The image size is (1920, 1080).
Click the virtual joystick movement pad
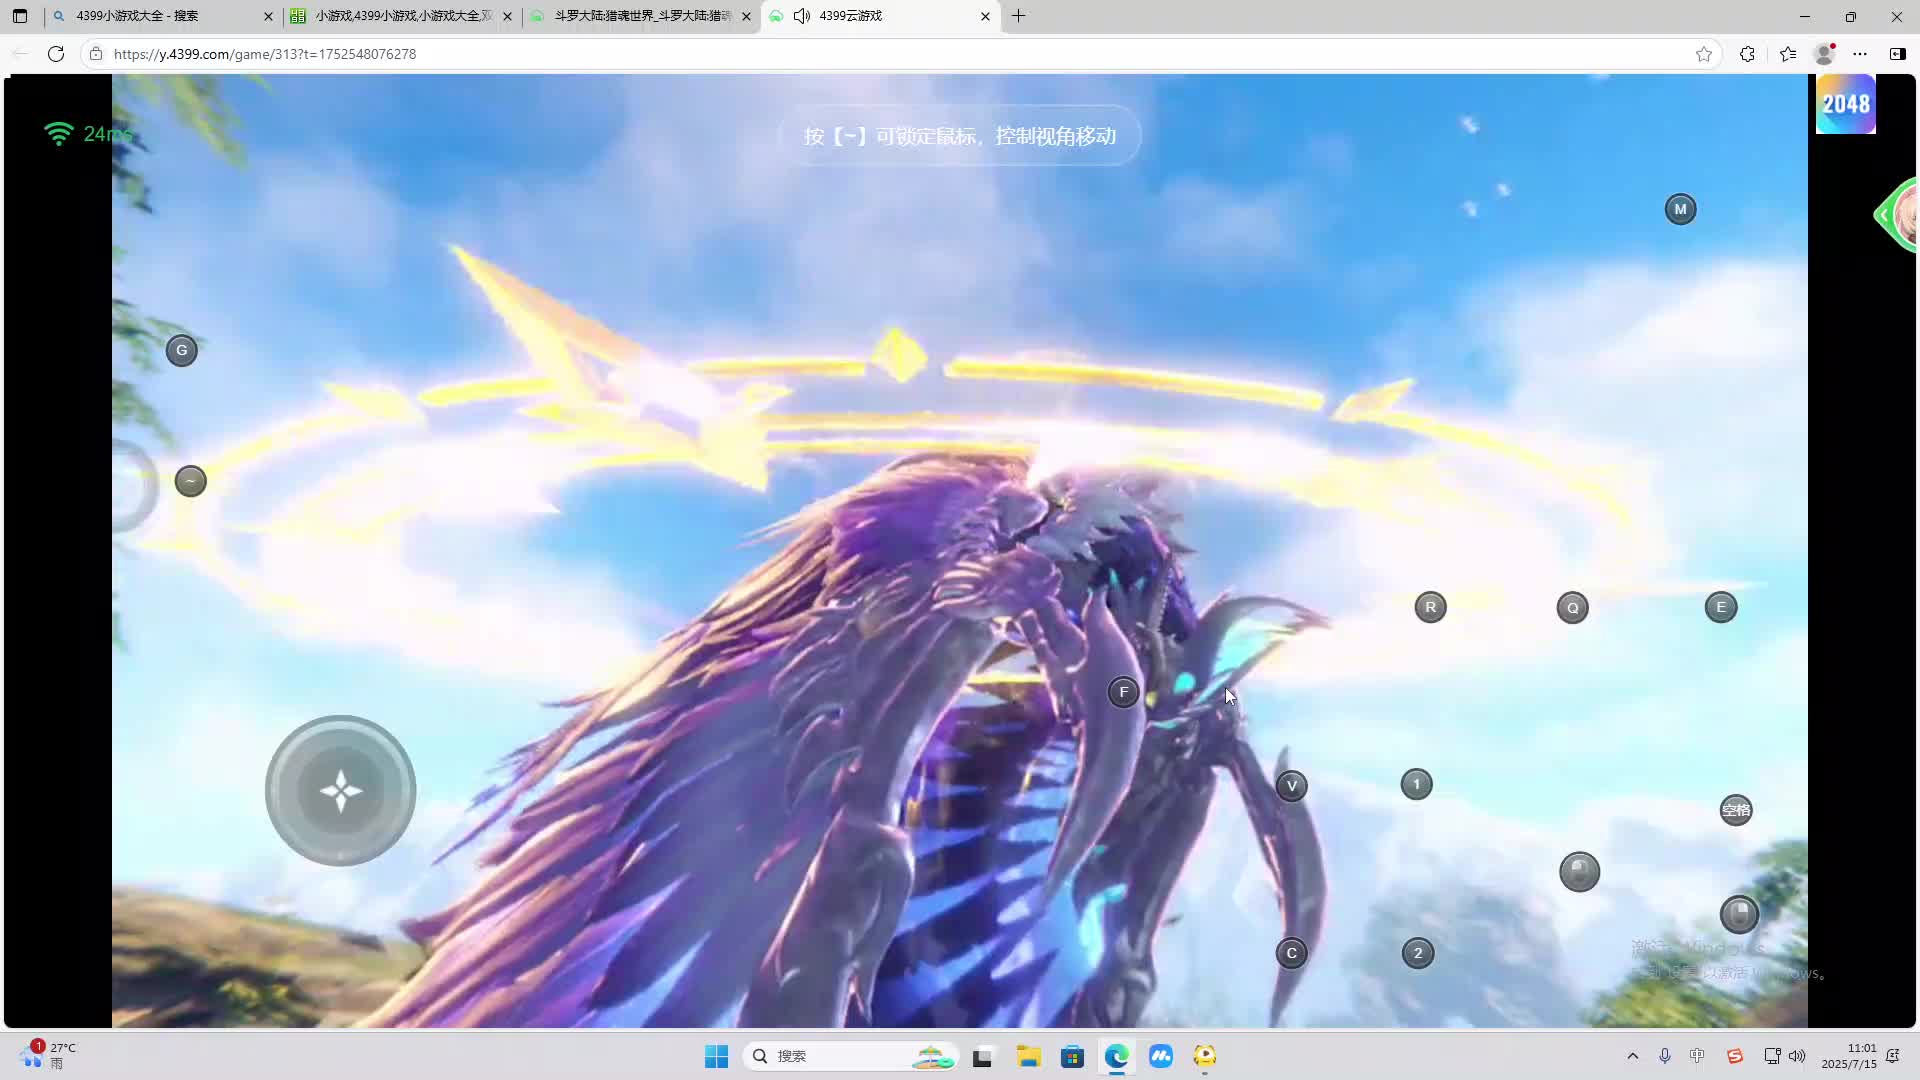click(x=340, y=791)
